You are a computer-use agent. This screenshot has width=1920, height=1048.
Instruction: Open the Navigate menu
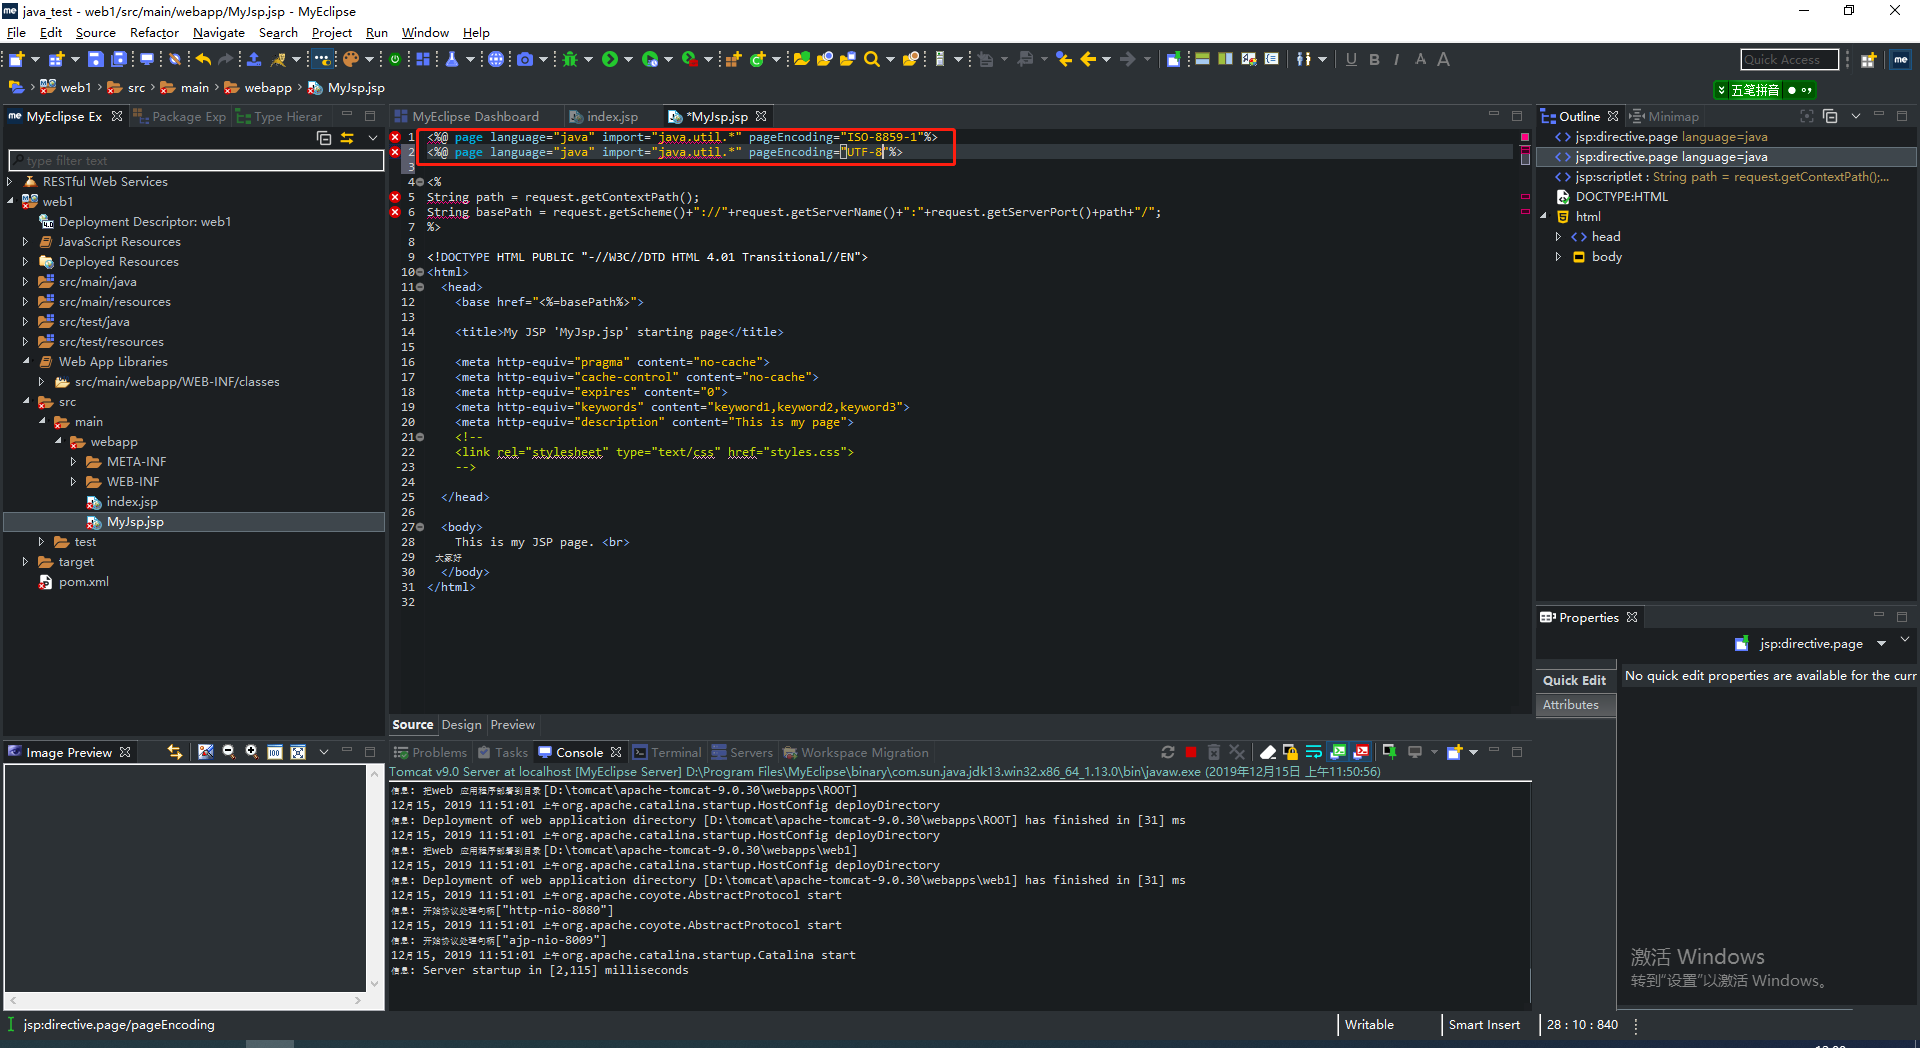(x=218, y=33)
